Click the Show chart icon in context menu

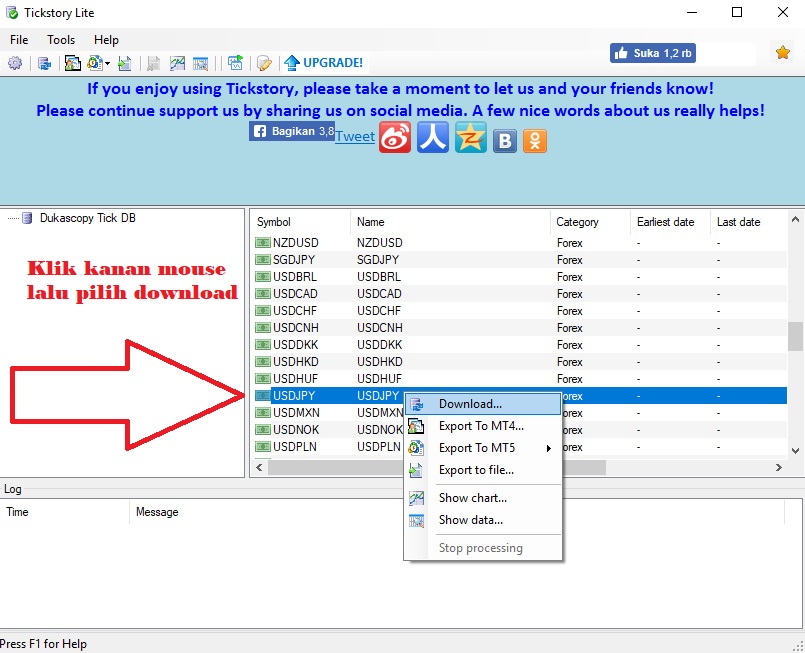(x=416, y=497)
